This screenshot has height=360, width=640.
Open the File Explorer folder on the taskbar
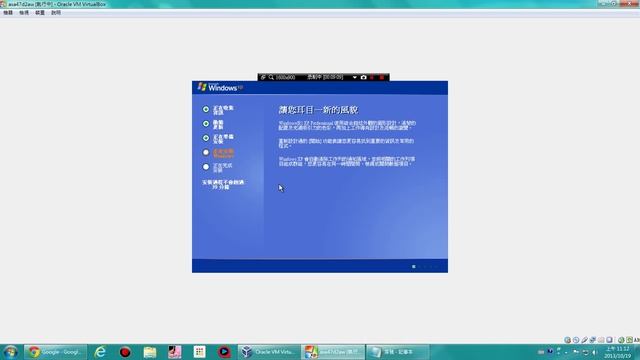coord(150,352)
